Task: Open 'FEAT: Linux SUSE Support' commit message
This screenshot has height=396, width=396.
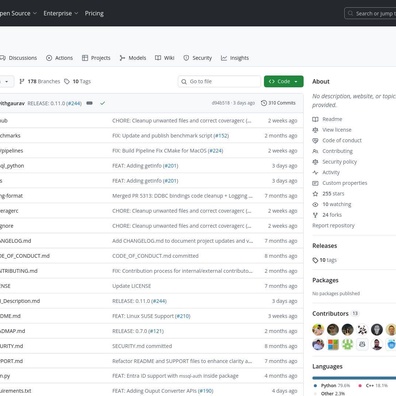Action: pos(143,316)
